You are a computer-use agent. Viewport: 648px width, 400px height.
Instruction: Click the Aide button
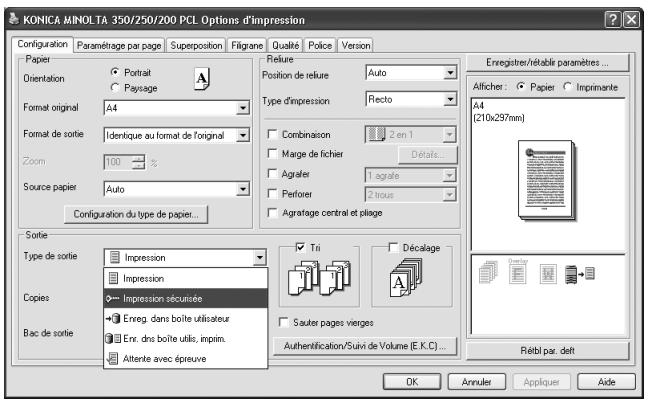pyautogui.click(x=606, y=381)
